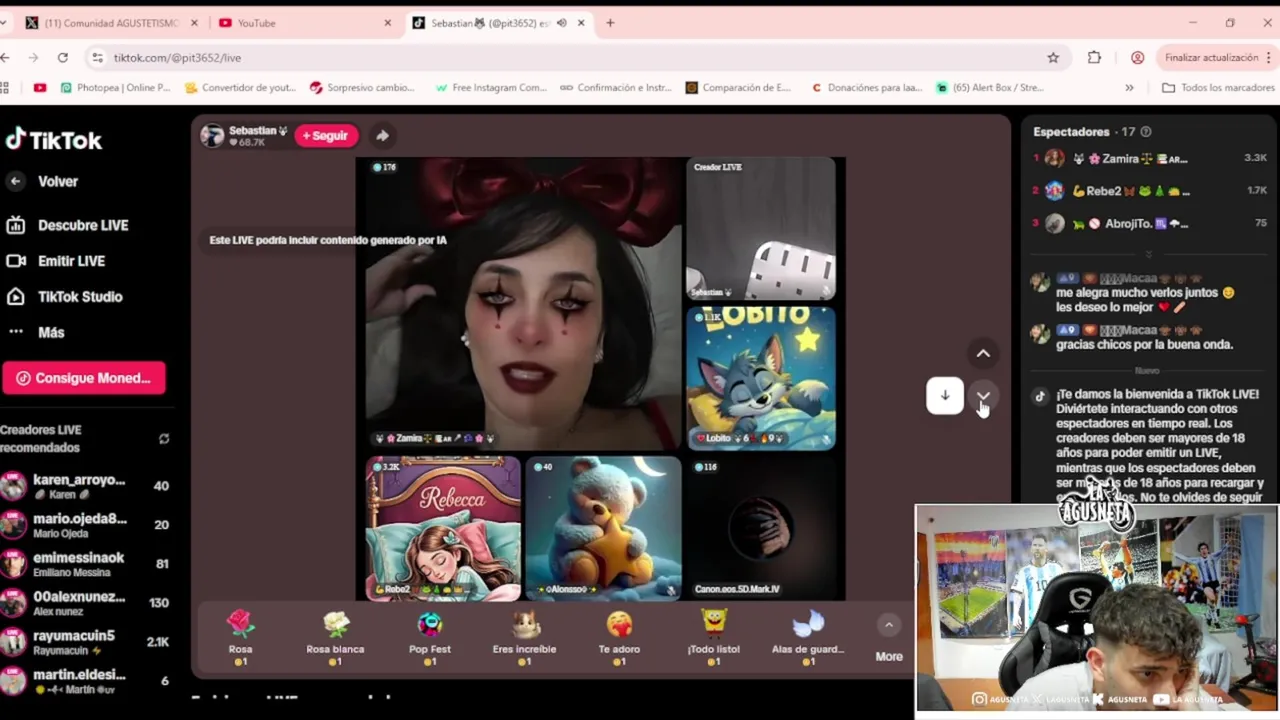Open Convertidor de yout... bookmark
Image resolution: width=1280 pixels, height=720 pixels.
click(x=240, y=88)
